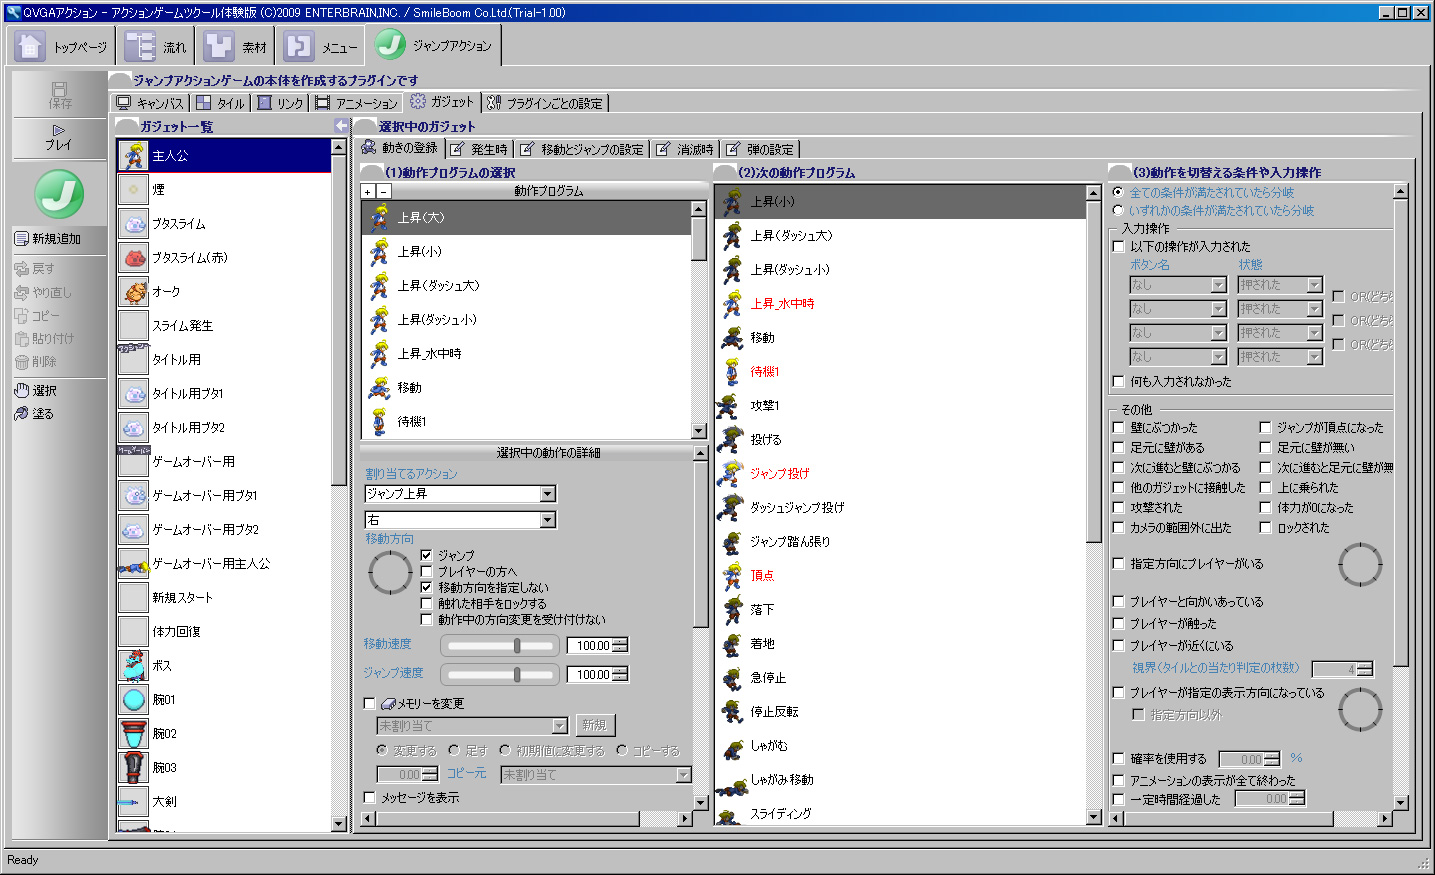Click the 流れ toolbar button
Viewport: 1435px width, 875px height.
156,46
